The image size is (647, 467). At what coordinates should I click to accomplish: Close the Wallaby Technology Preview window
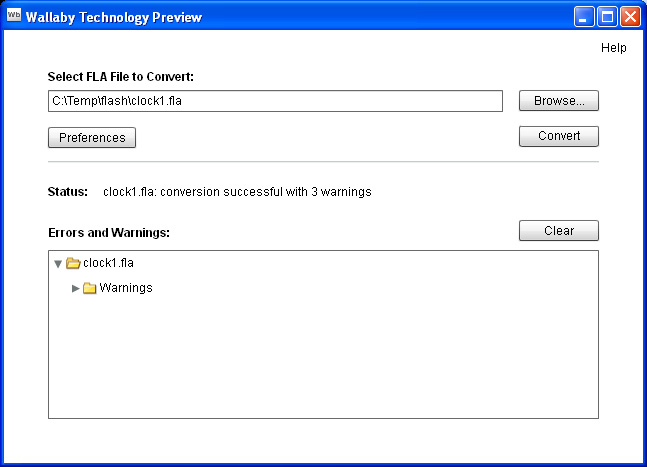point(630,17)
